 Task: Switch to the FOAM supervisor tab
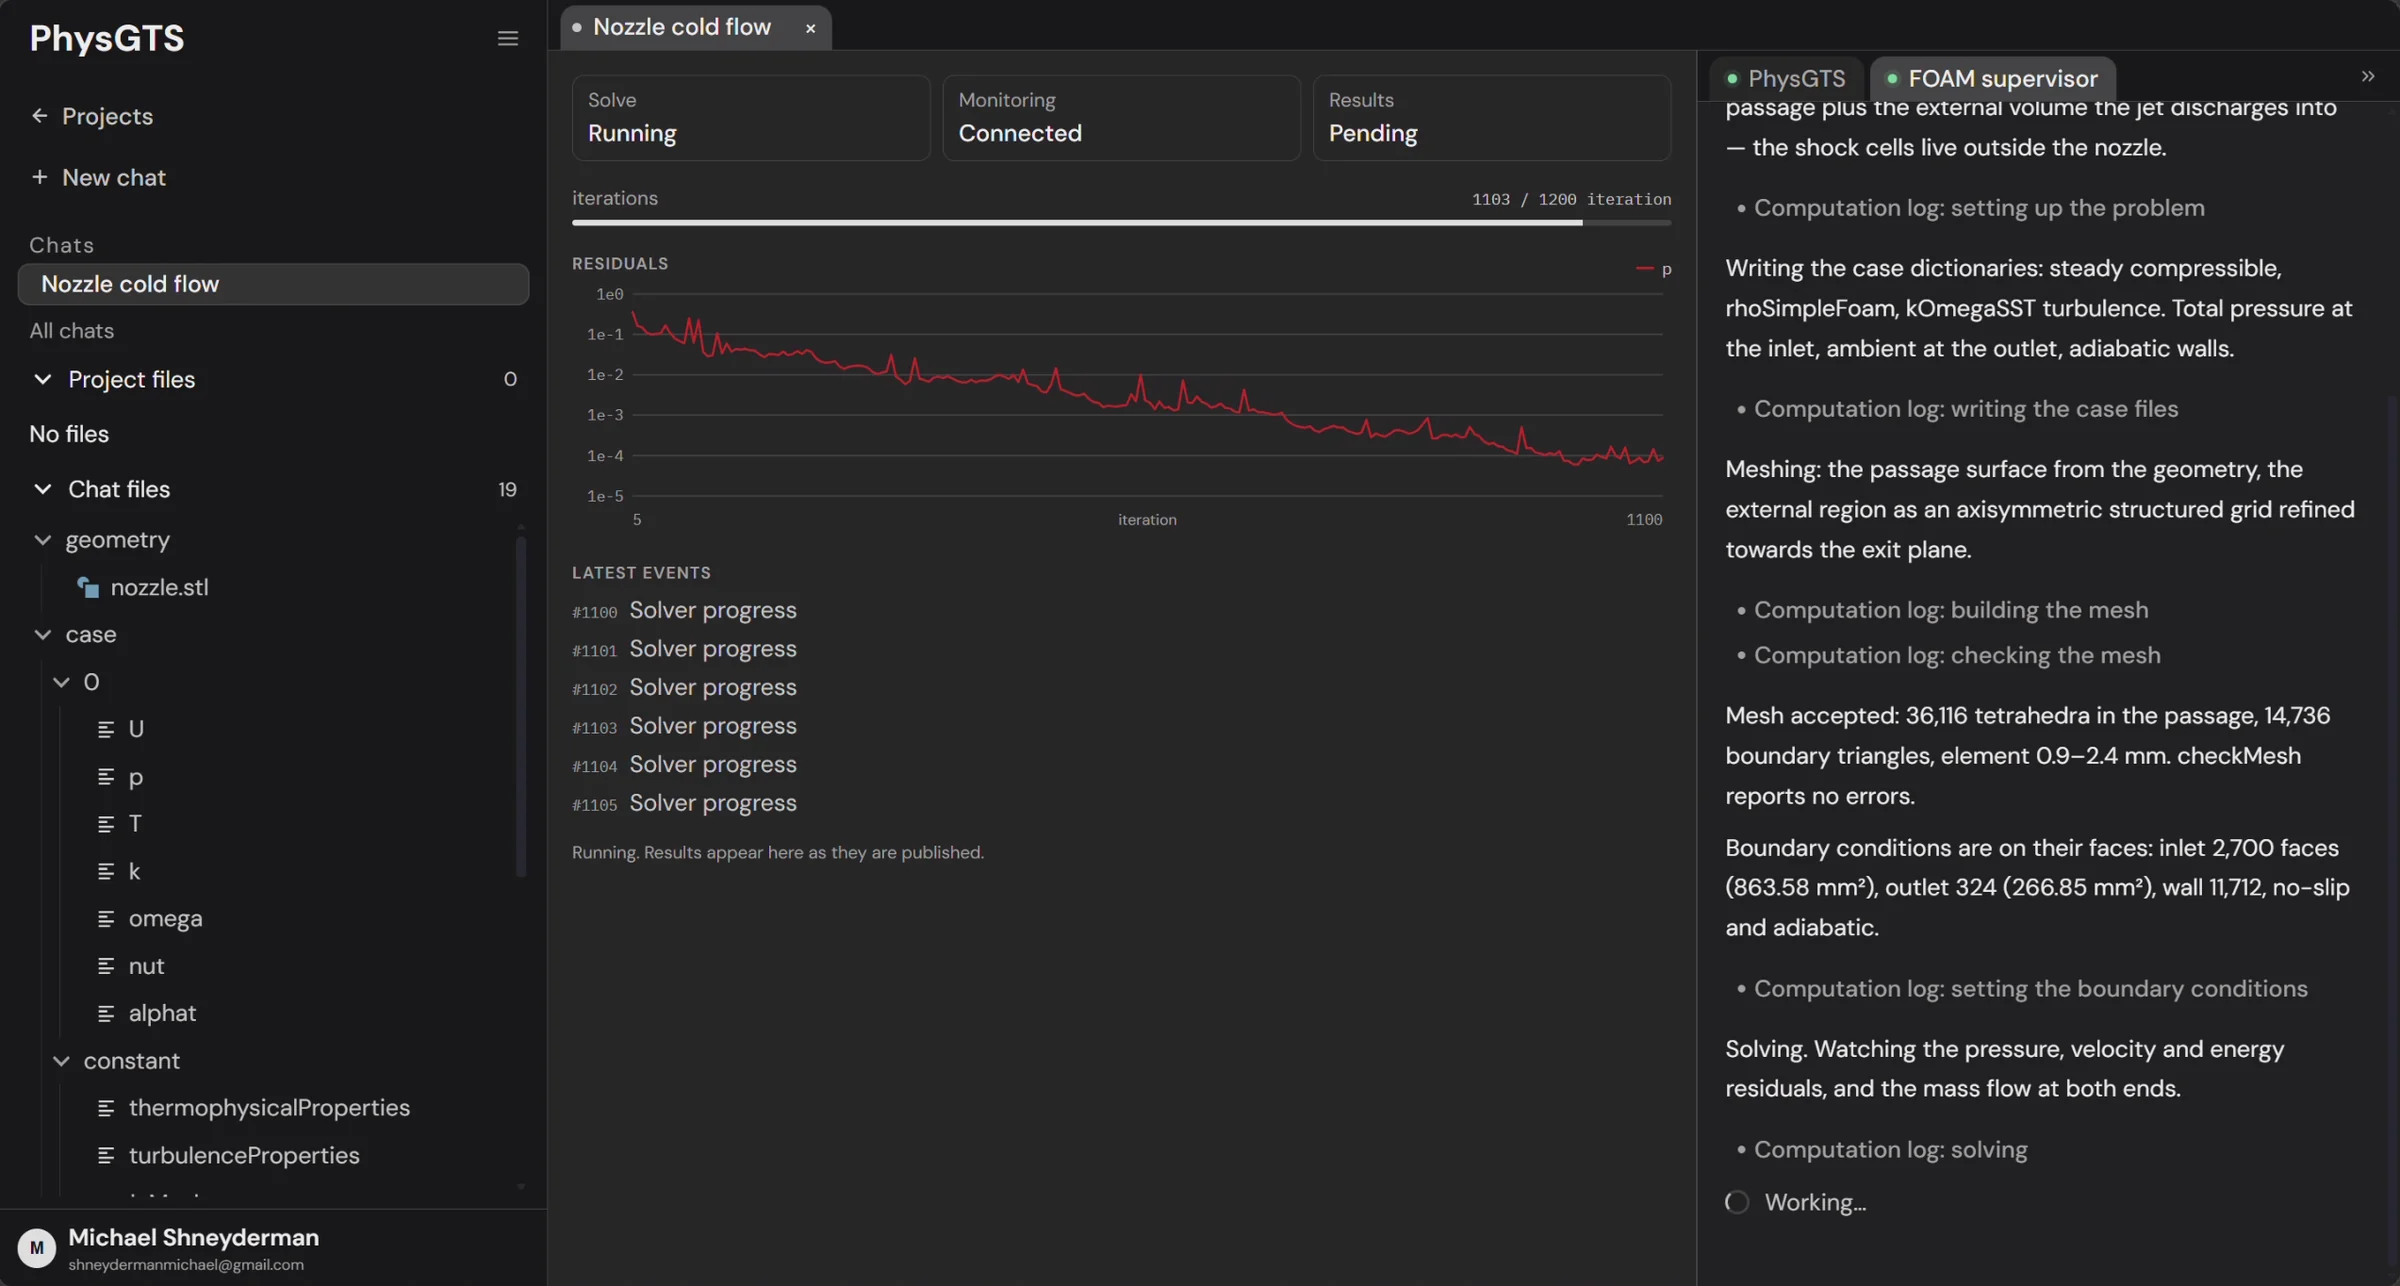point(1992,78)
